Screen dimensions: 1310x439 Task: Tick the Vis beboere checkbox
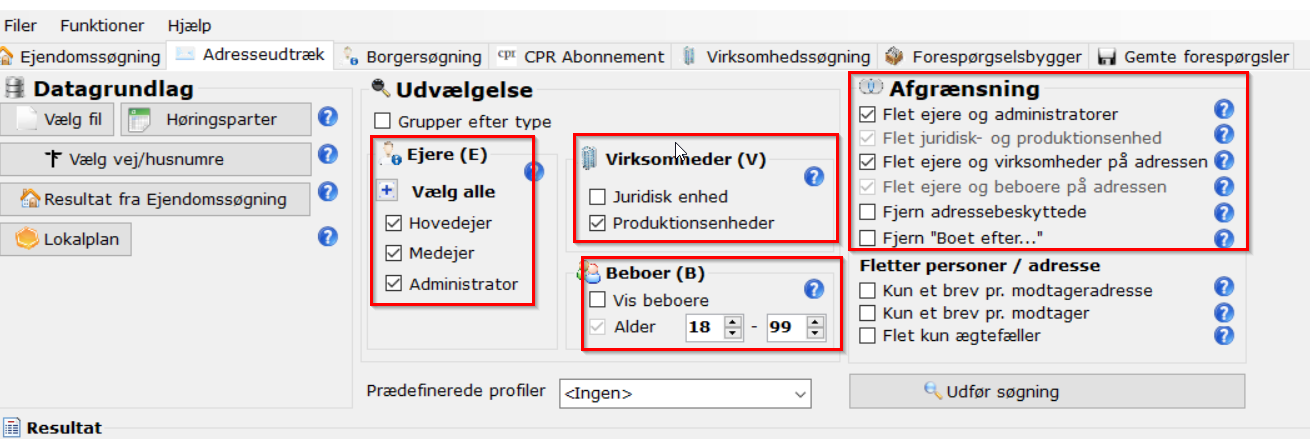tap(597, 300)
